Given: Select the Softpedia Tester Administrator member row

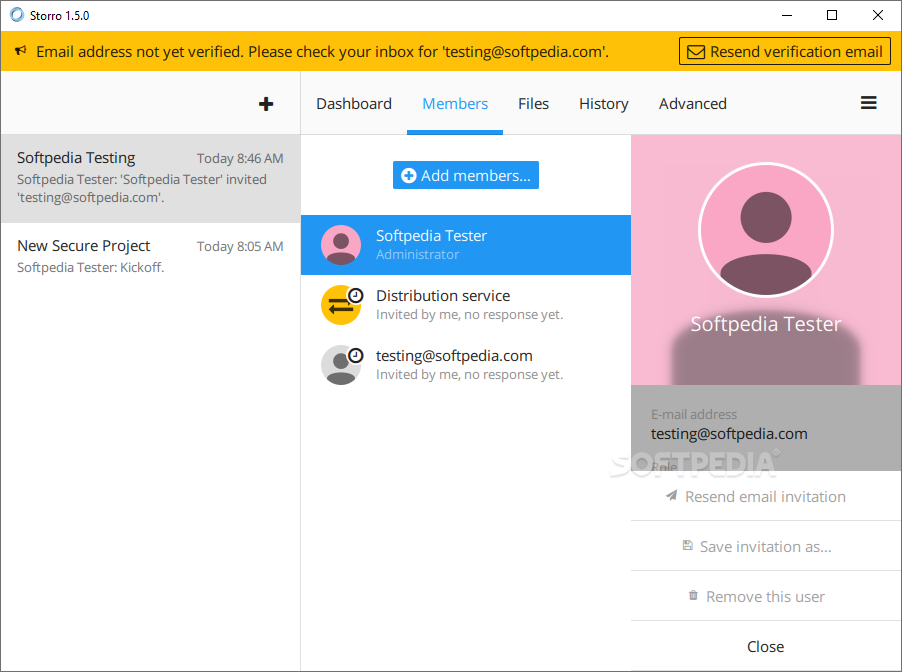Looking at the screenshot, I should [x=466, y=245].
